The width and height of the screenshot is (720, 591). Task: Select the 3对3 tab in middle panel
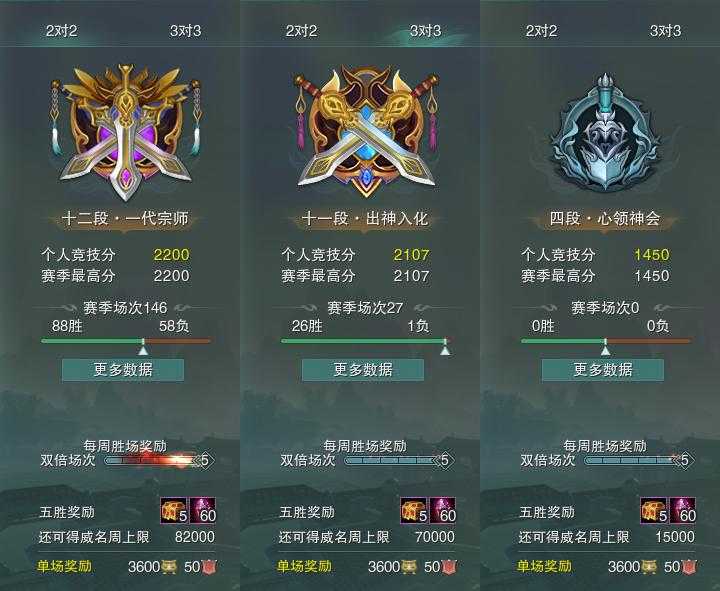[425, 31]
